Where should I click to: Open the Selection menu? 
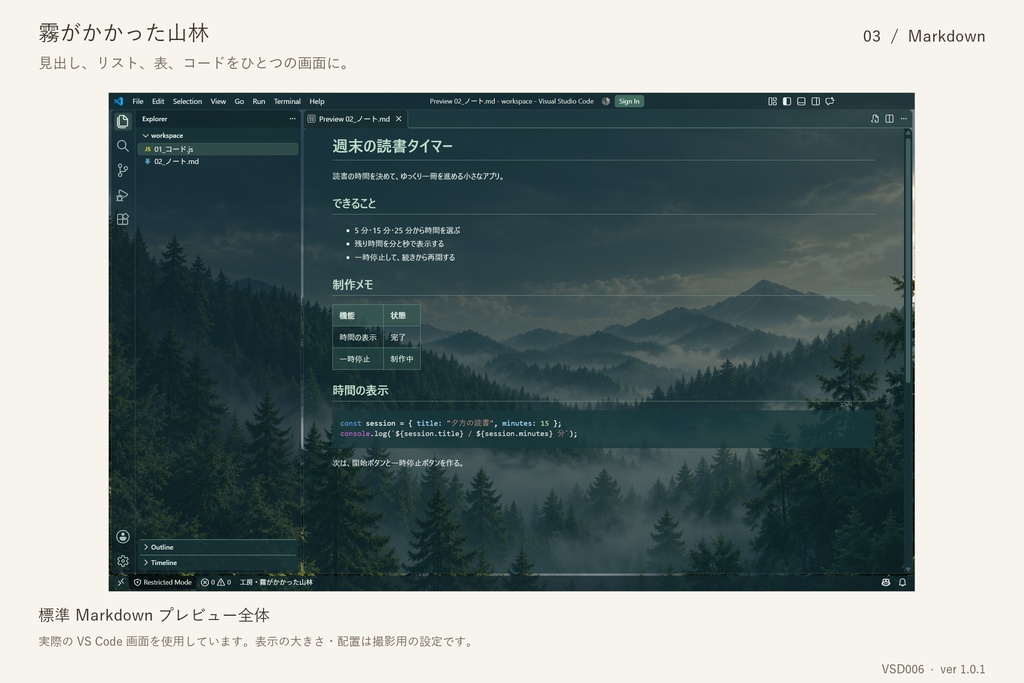187,101
